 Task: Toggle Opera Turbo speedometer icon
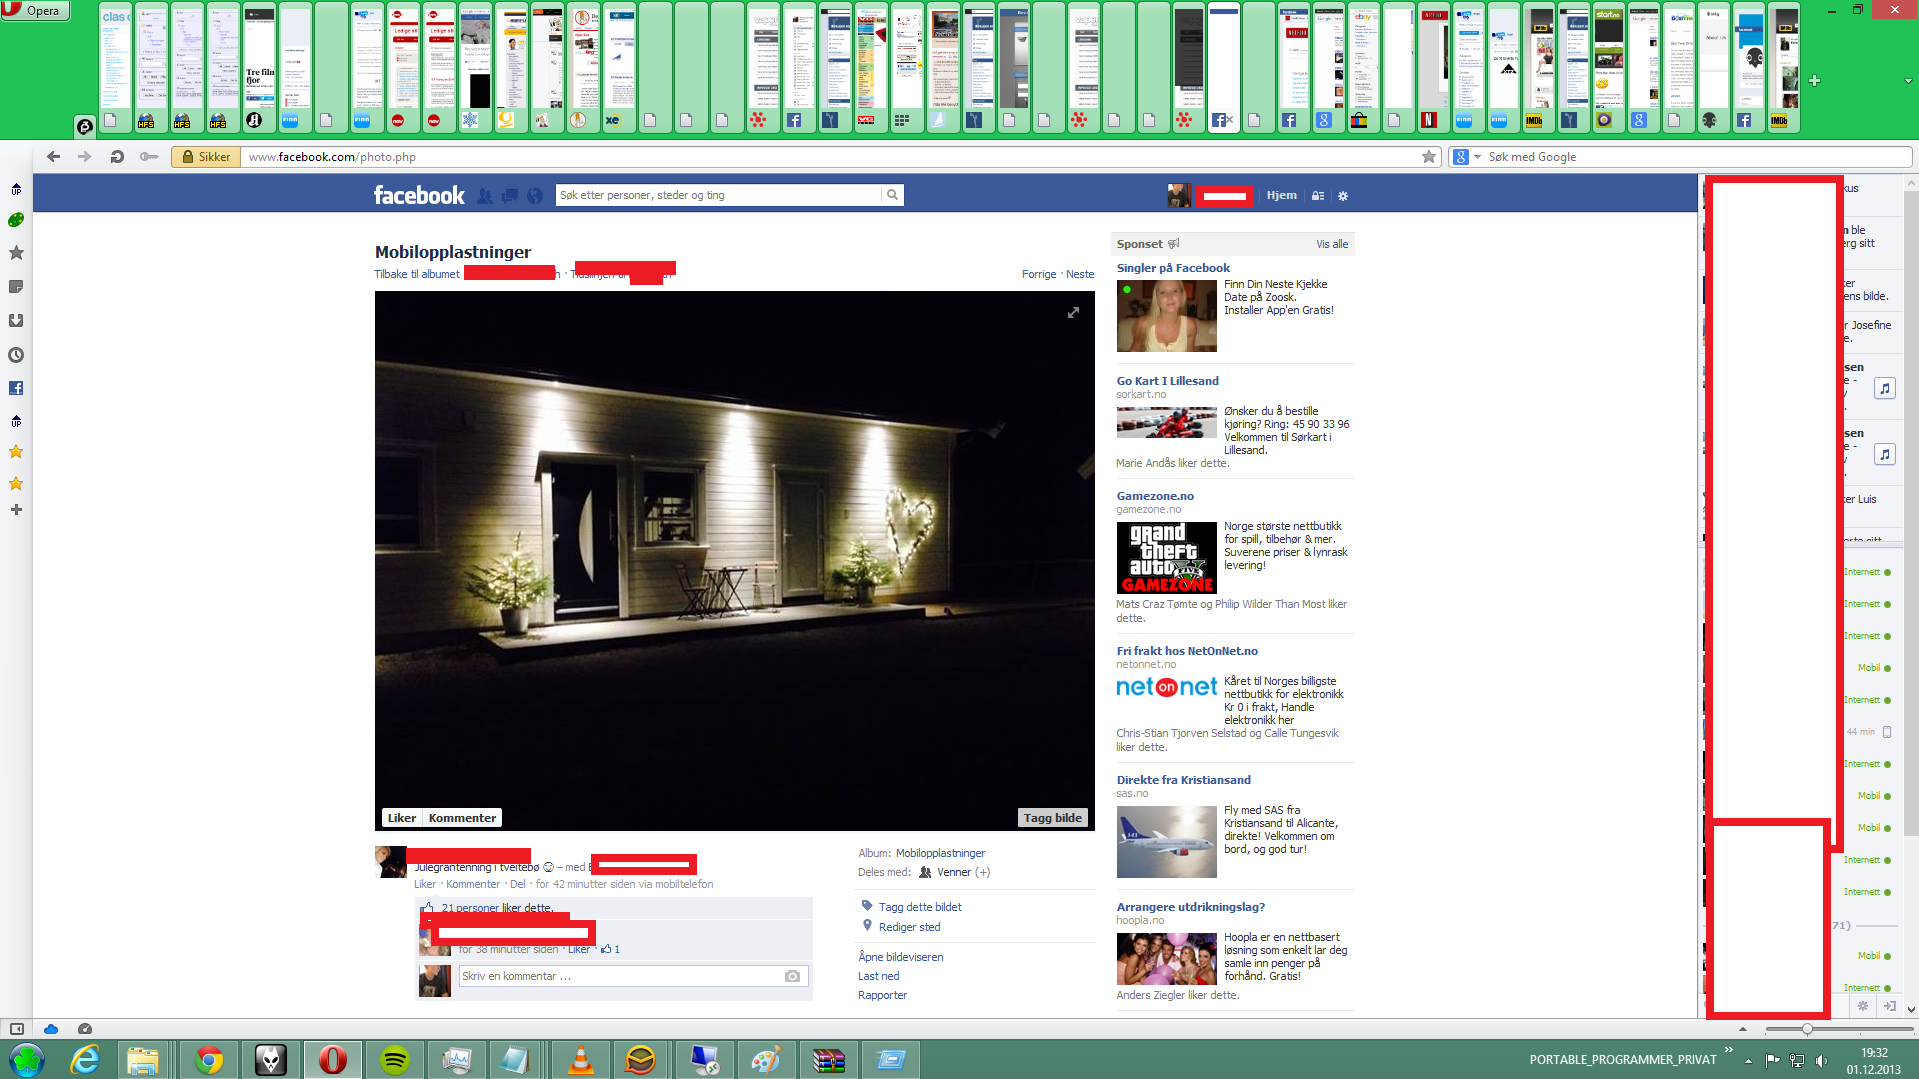85,1029
